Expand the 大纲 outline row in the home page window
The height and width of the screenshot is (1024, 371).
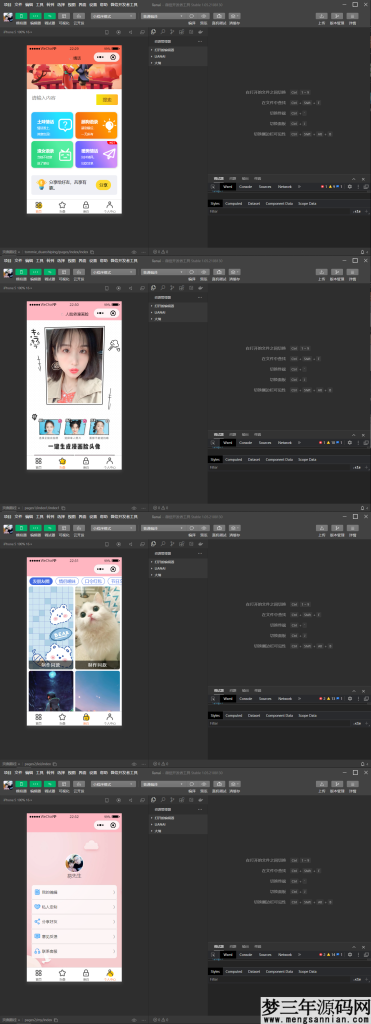pyautogui.click(x=178, y=63)
